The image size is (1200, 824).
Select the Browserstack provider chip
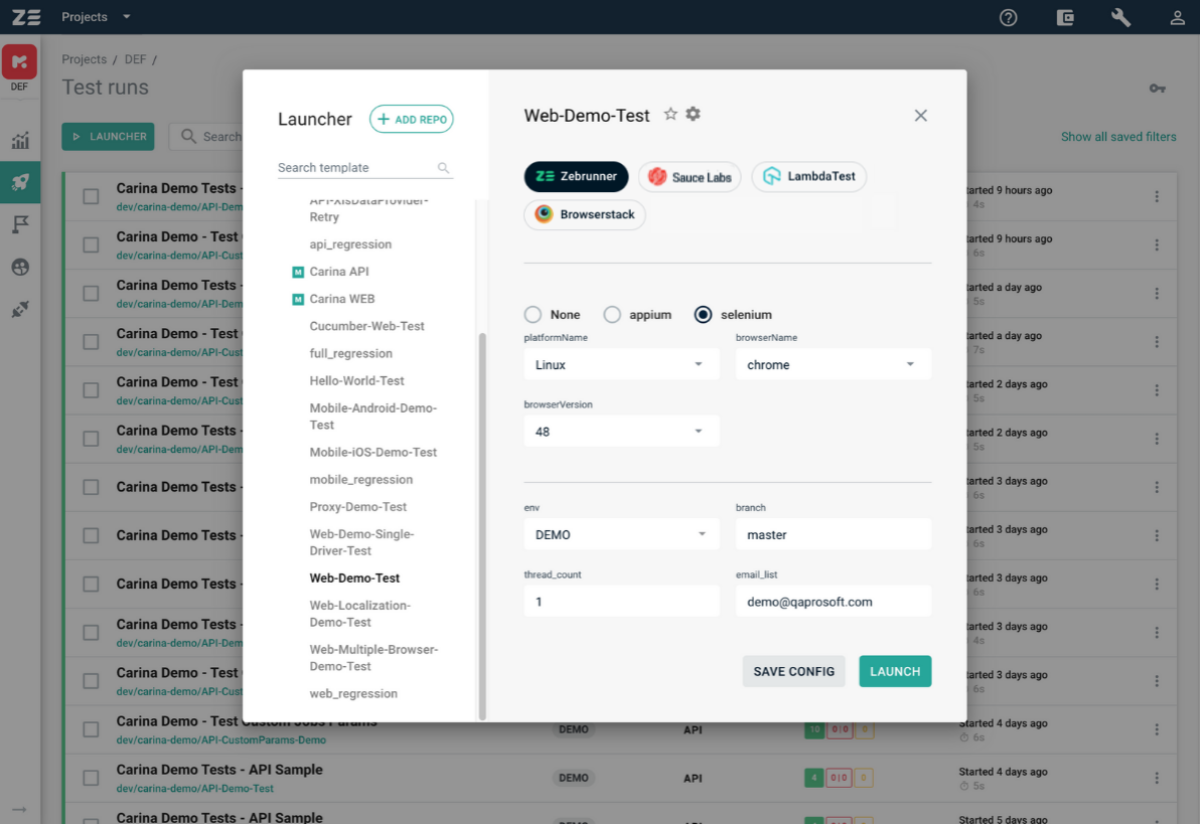[585, 214]
